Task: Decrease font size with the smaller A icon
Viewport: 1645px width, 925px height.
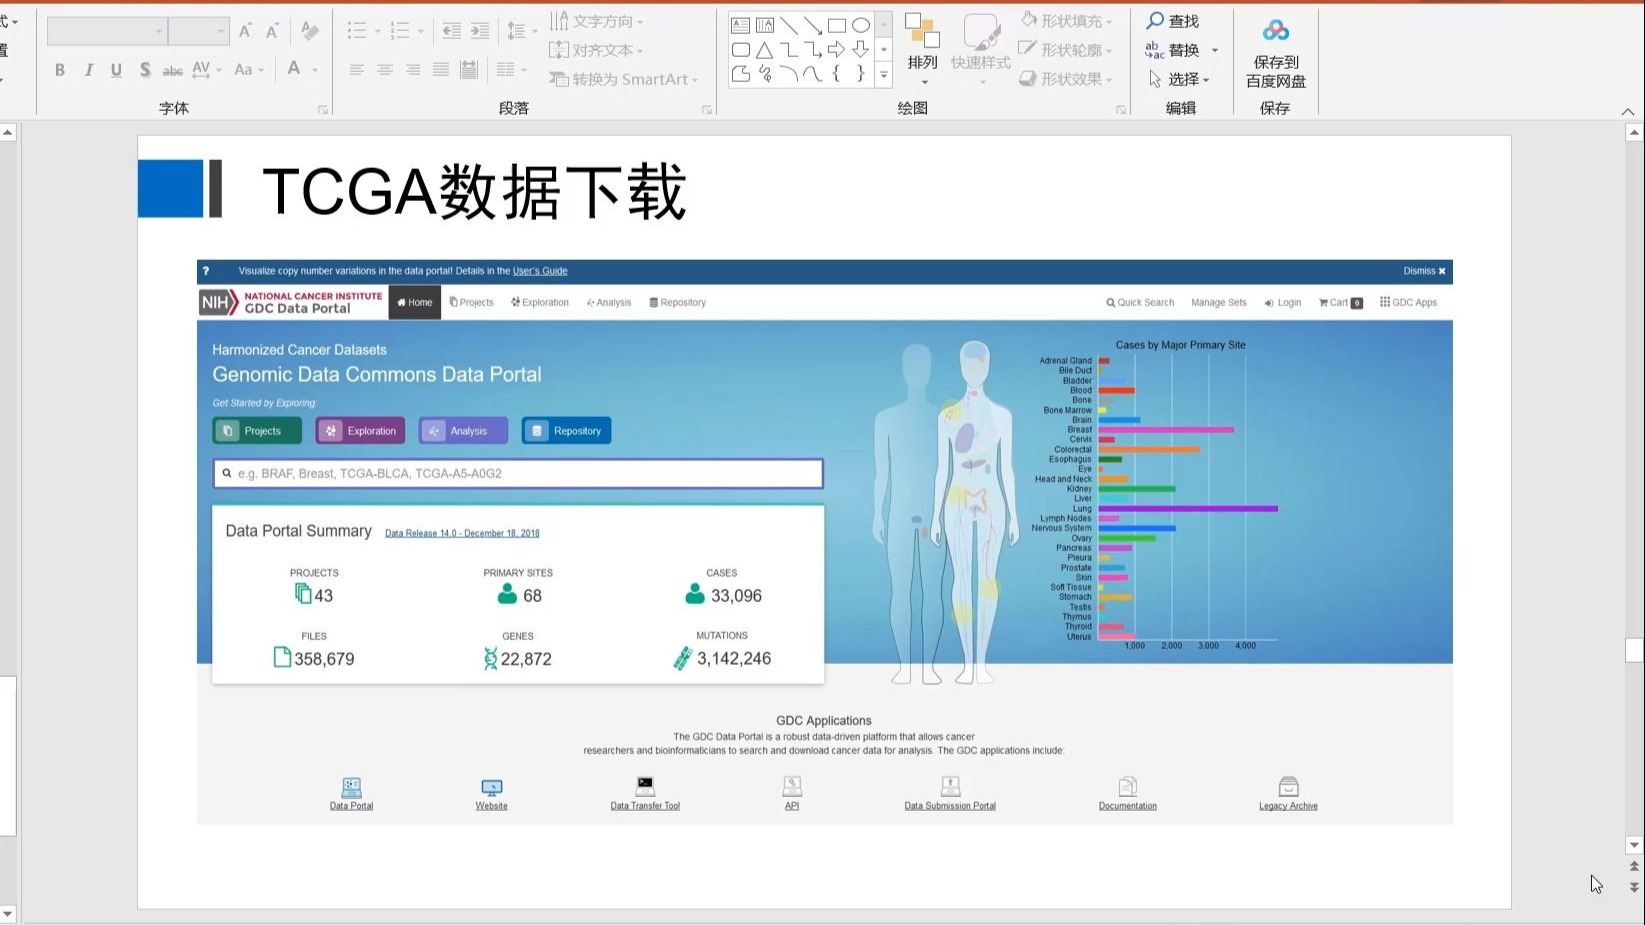Action: pyautogui.click(x=272, y=31)
